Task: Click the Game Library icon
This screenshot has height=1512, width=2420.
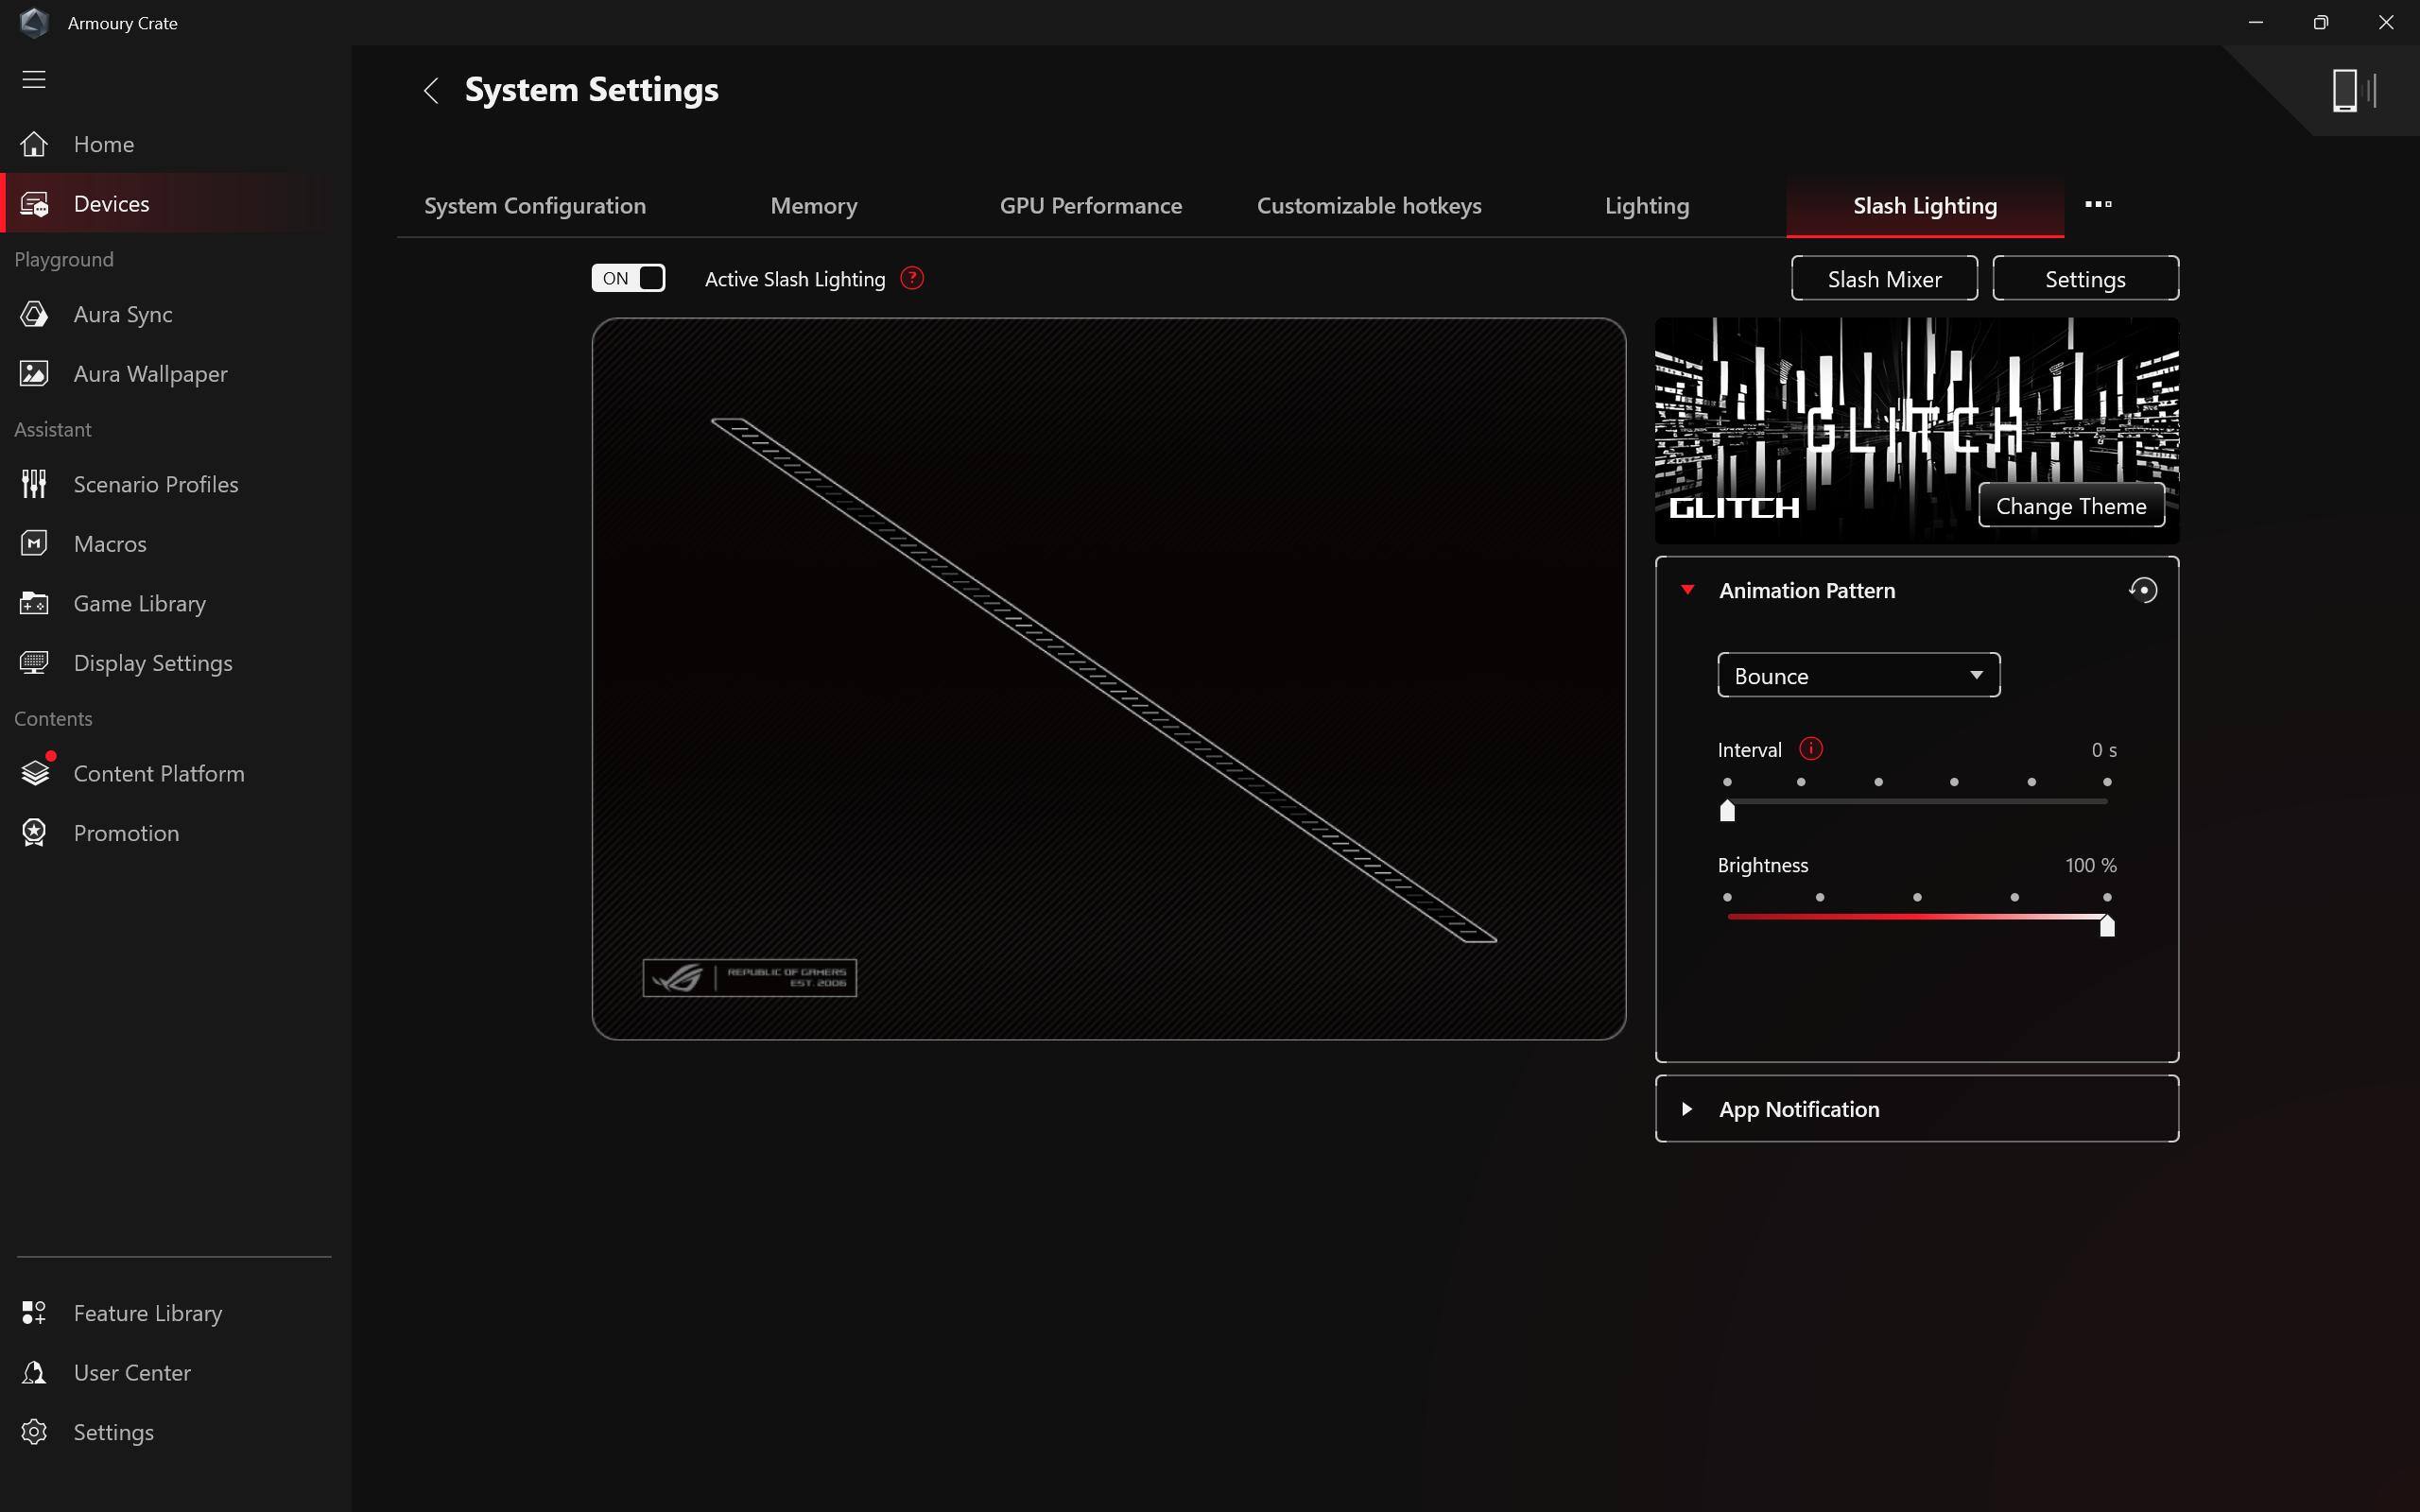Action: pos(34,604)
